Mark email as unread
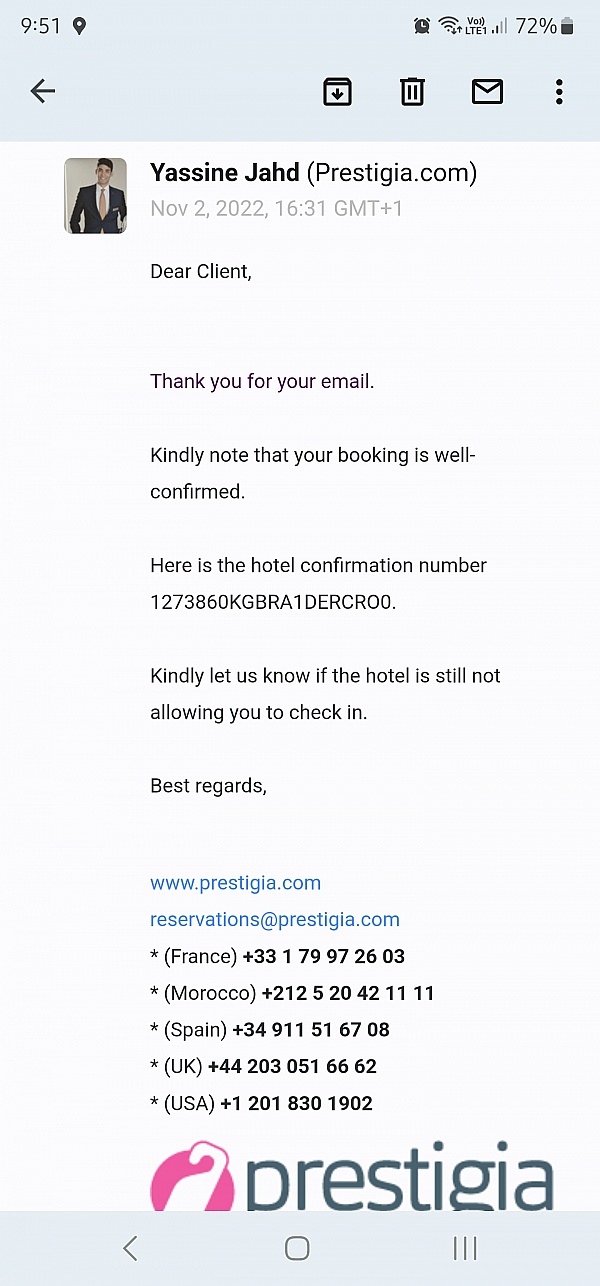This screenshot has height=1286, width=600. [487, 92]
